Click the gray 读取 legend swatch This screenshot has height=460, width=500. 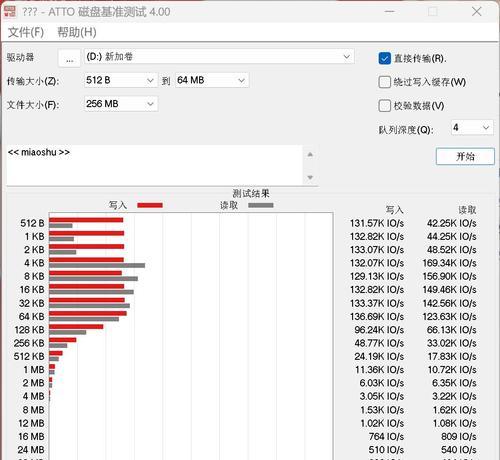[x=261, y=205]
